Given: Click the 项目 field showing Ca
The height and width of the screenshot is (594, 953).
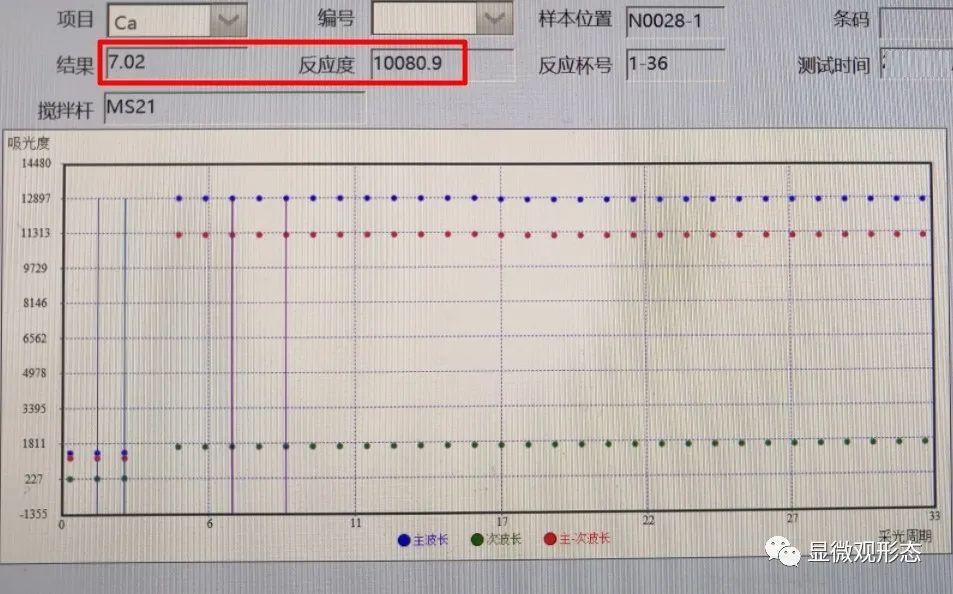Looking at the screenshot, I should pyautogui.click(x=160, y=21).
